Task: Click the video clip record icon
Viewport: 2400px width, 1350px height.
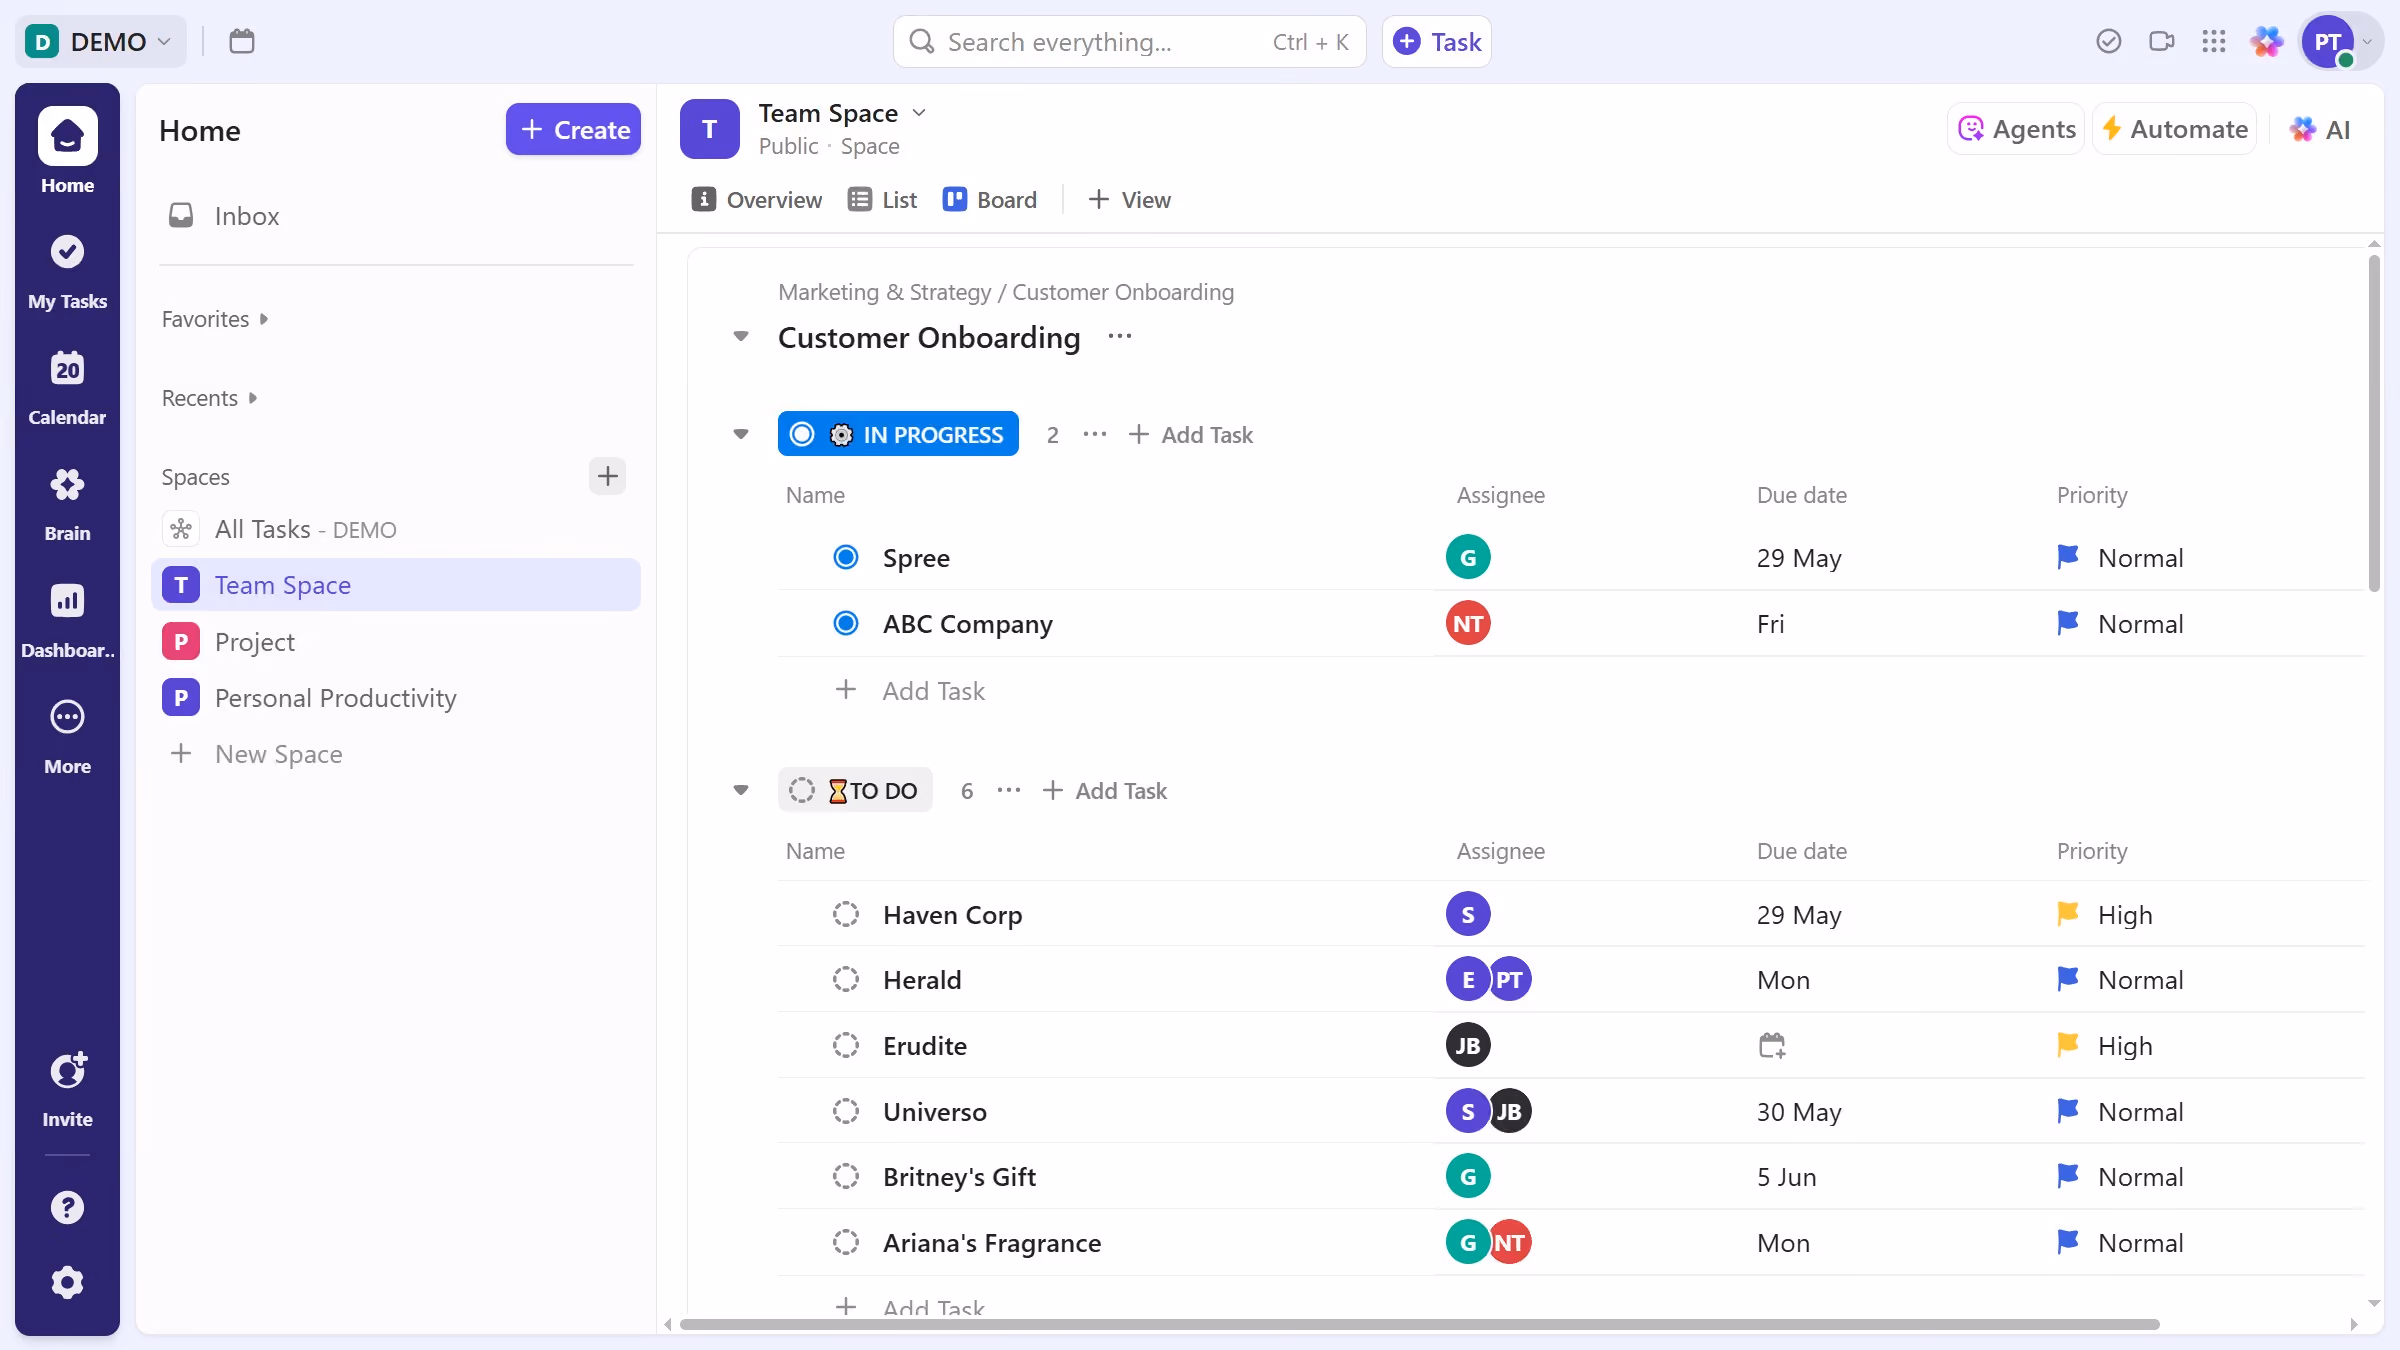Action: pyautogui.click(x=2162, y=41)
